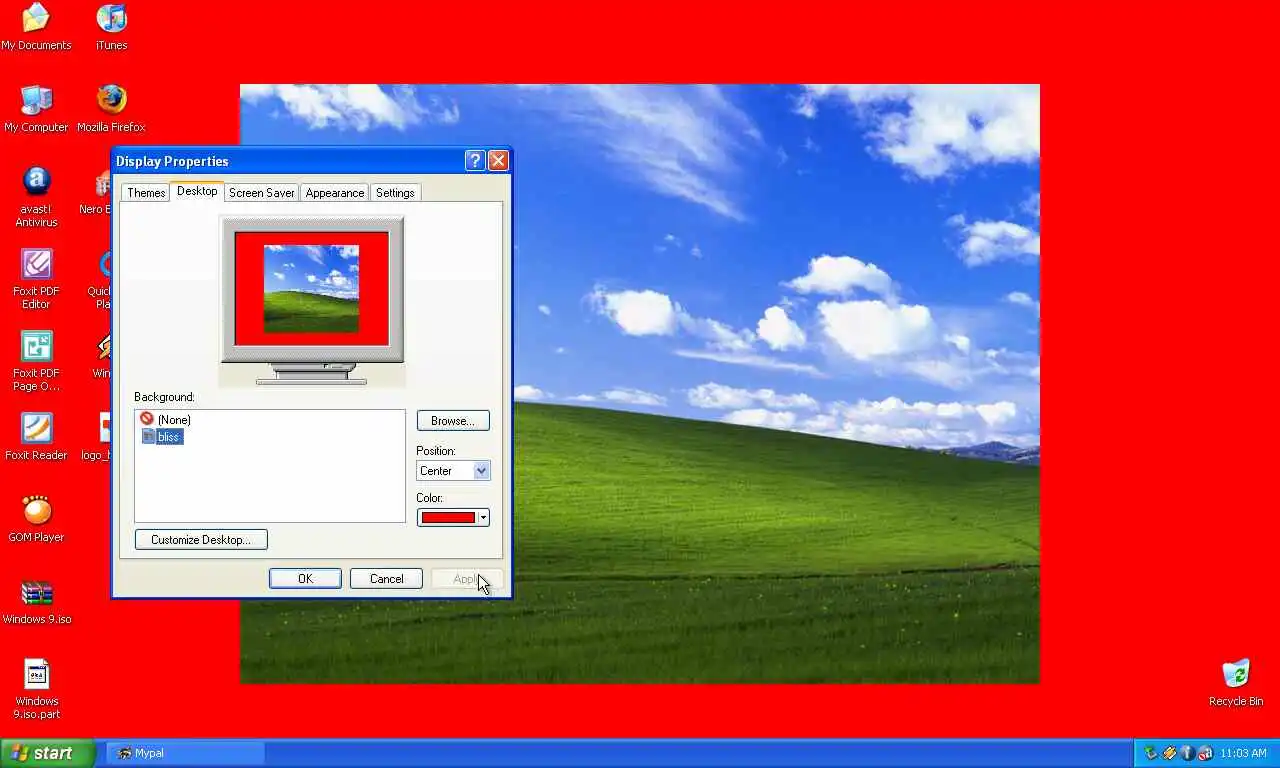This screenshot has height=768, width=1280.
Task: Select the avast! Antivirus desktop icon
Action: (x=36, y=197)
